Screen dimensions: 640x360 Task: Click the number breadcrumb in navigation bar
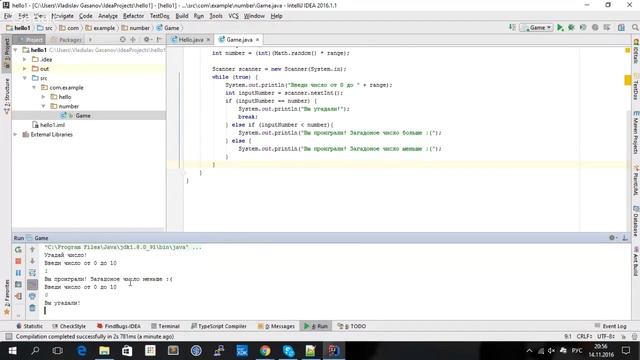(136, 28)
